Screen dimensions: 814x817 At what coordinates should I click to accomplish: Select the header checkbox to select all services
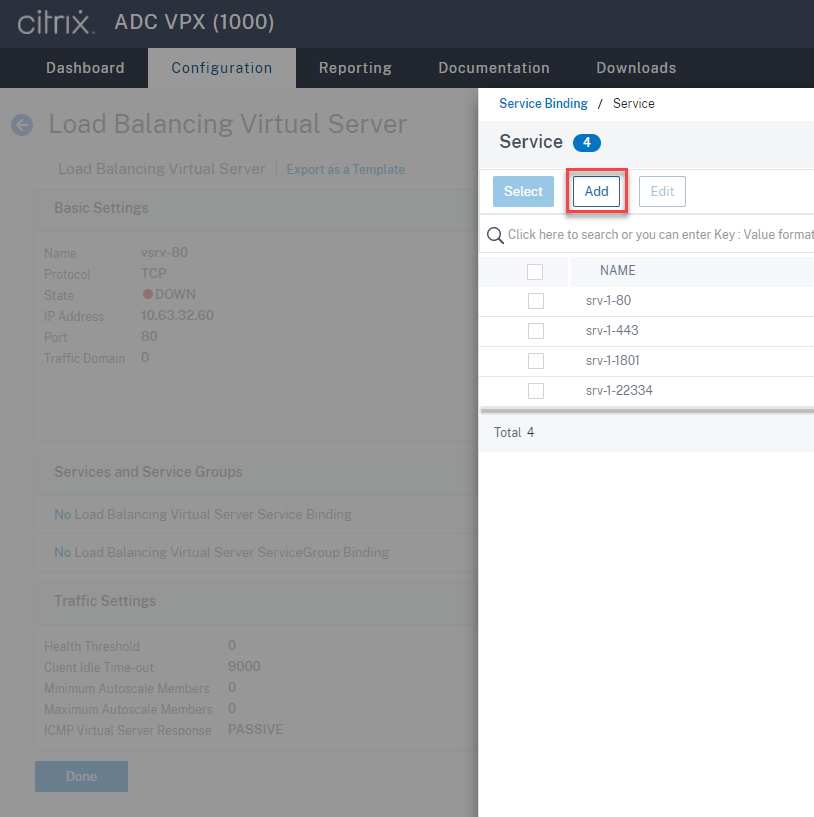tap(535, 270)
